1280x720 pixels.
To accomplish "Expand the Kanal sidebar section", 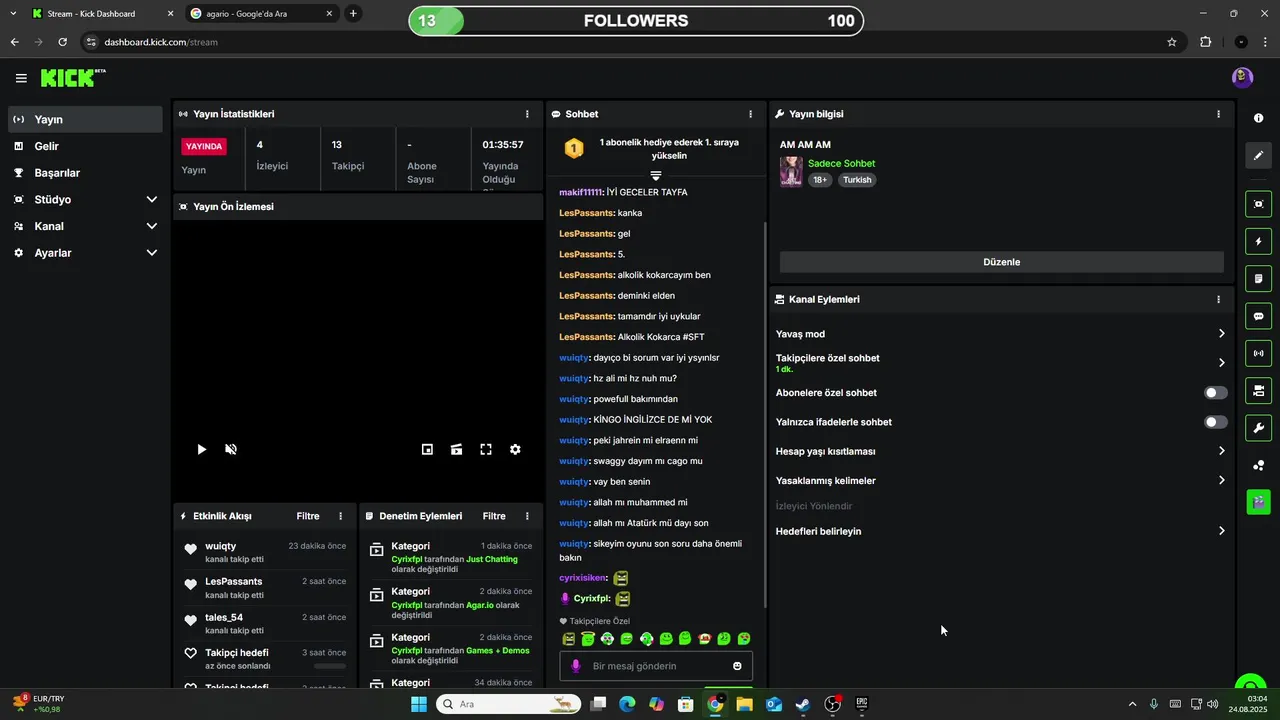I will click(x=85, y=226).
